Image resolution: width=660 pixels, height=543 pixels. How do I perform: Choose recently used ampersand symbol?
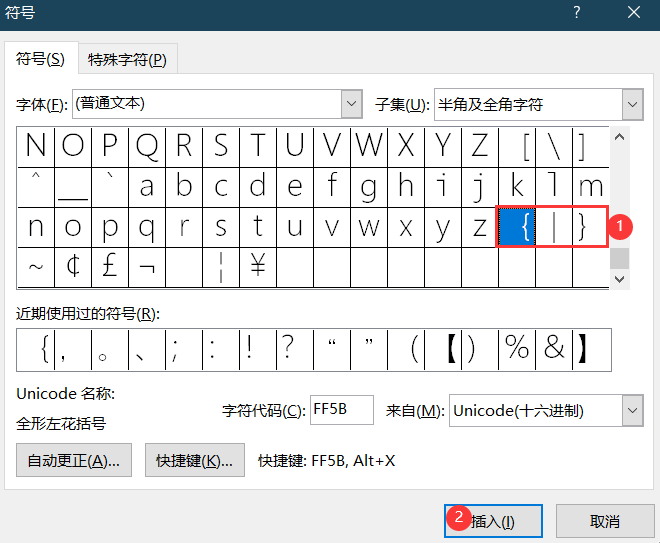point(554,350)
